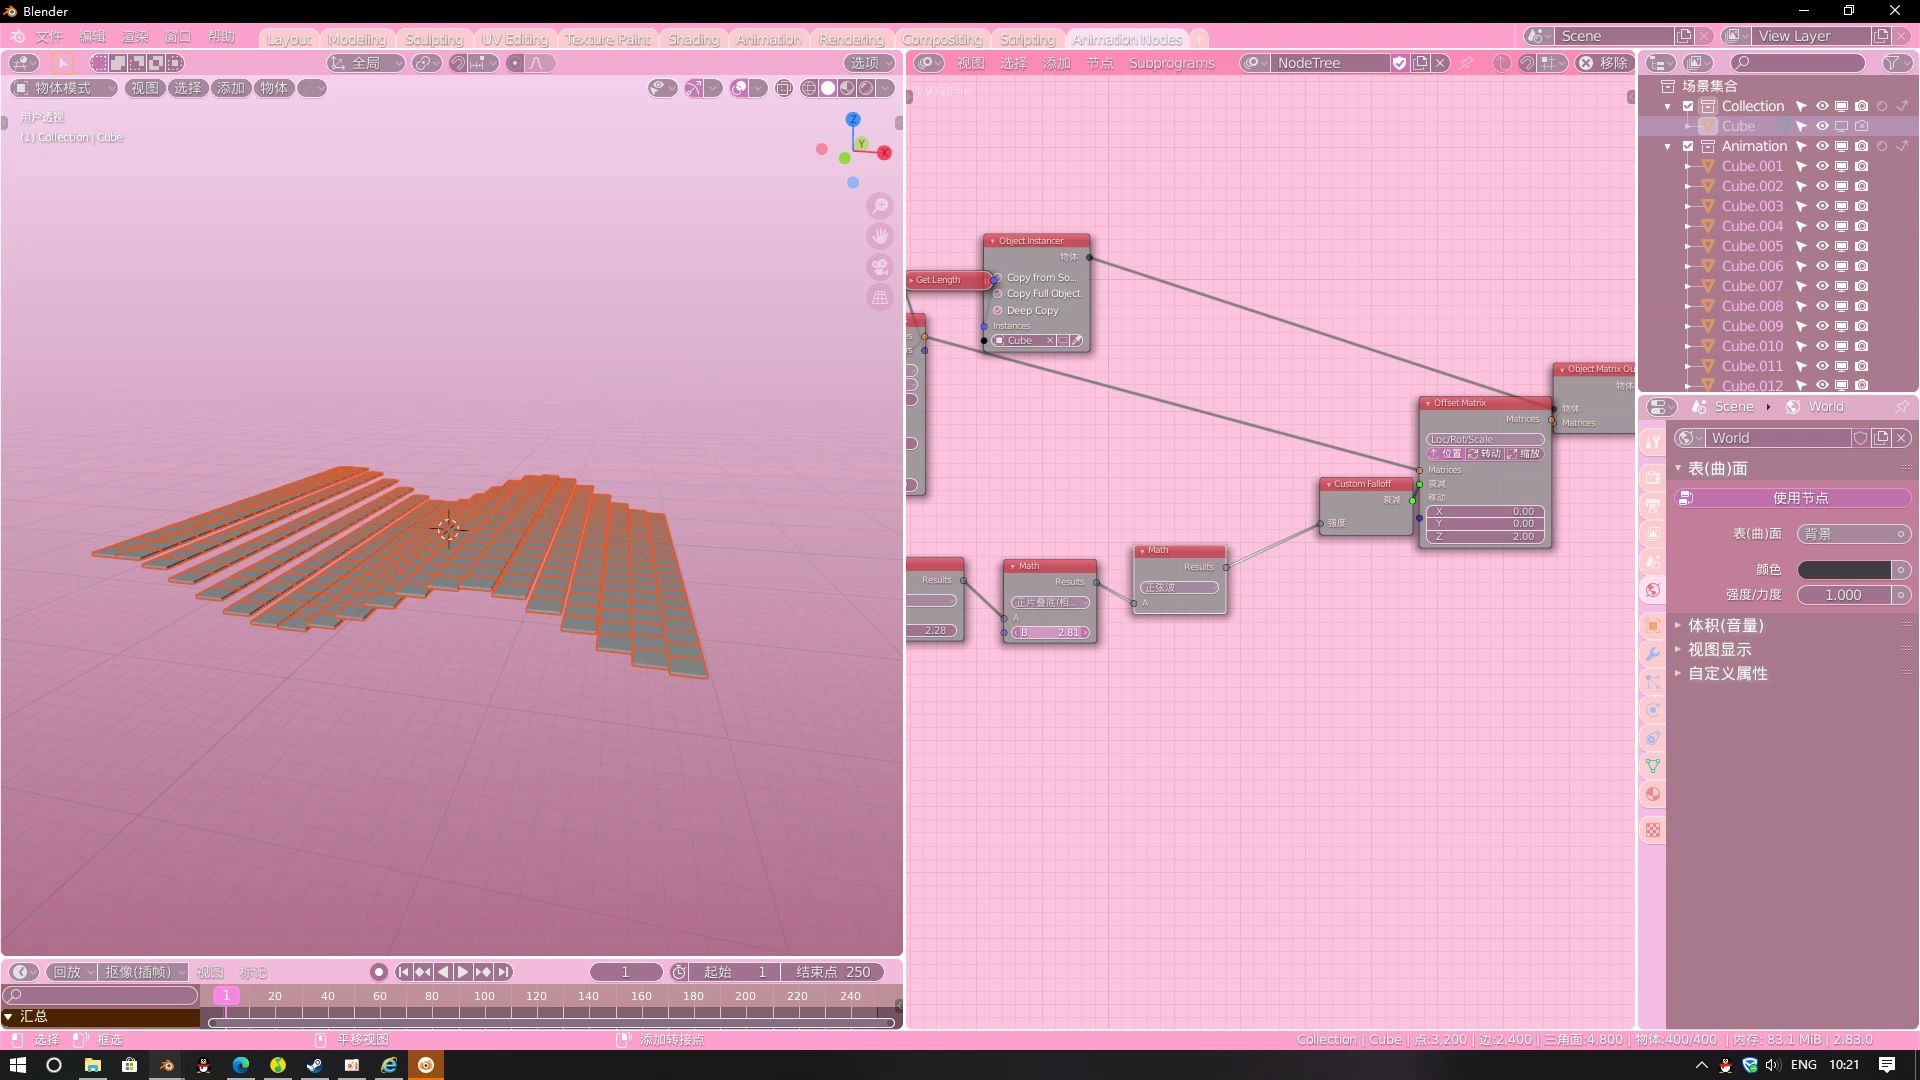Click the Steam icon in taskbar
Screen dimensions: 1920x1080
[x=314, y=1065]
